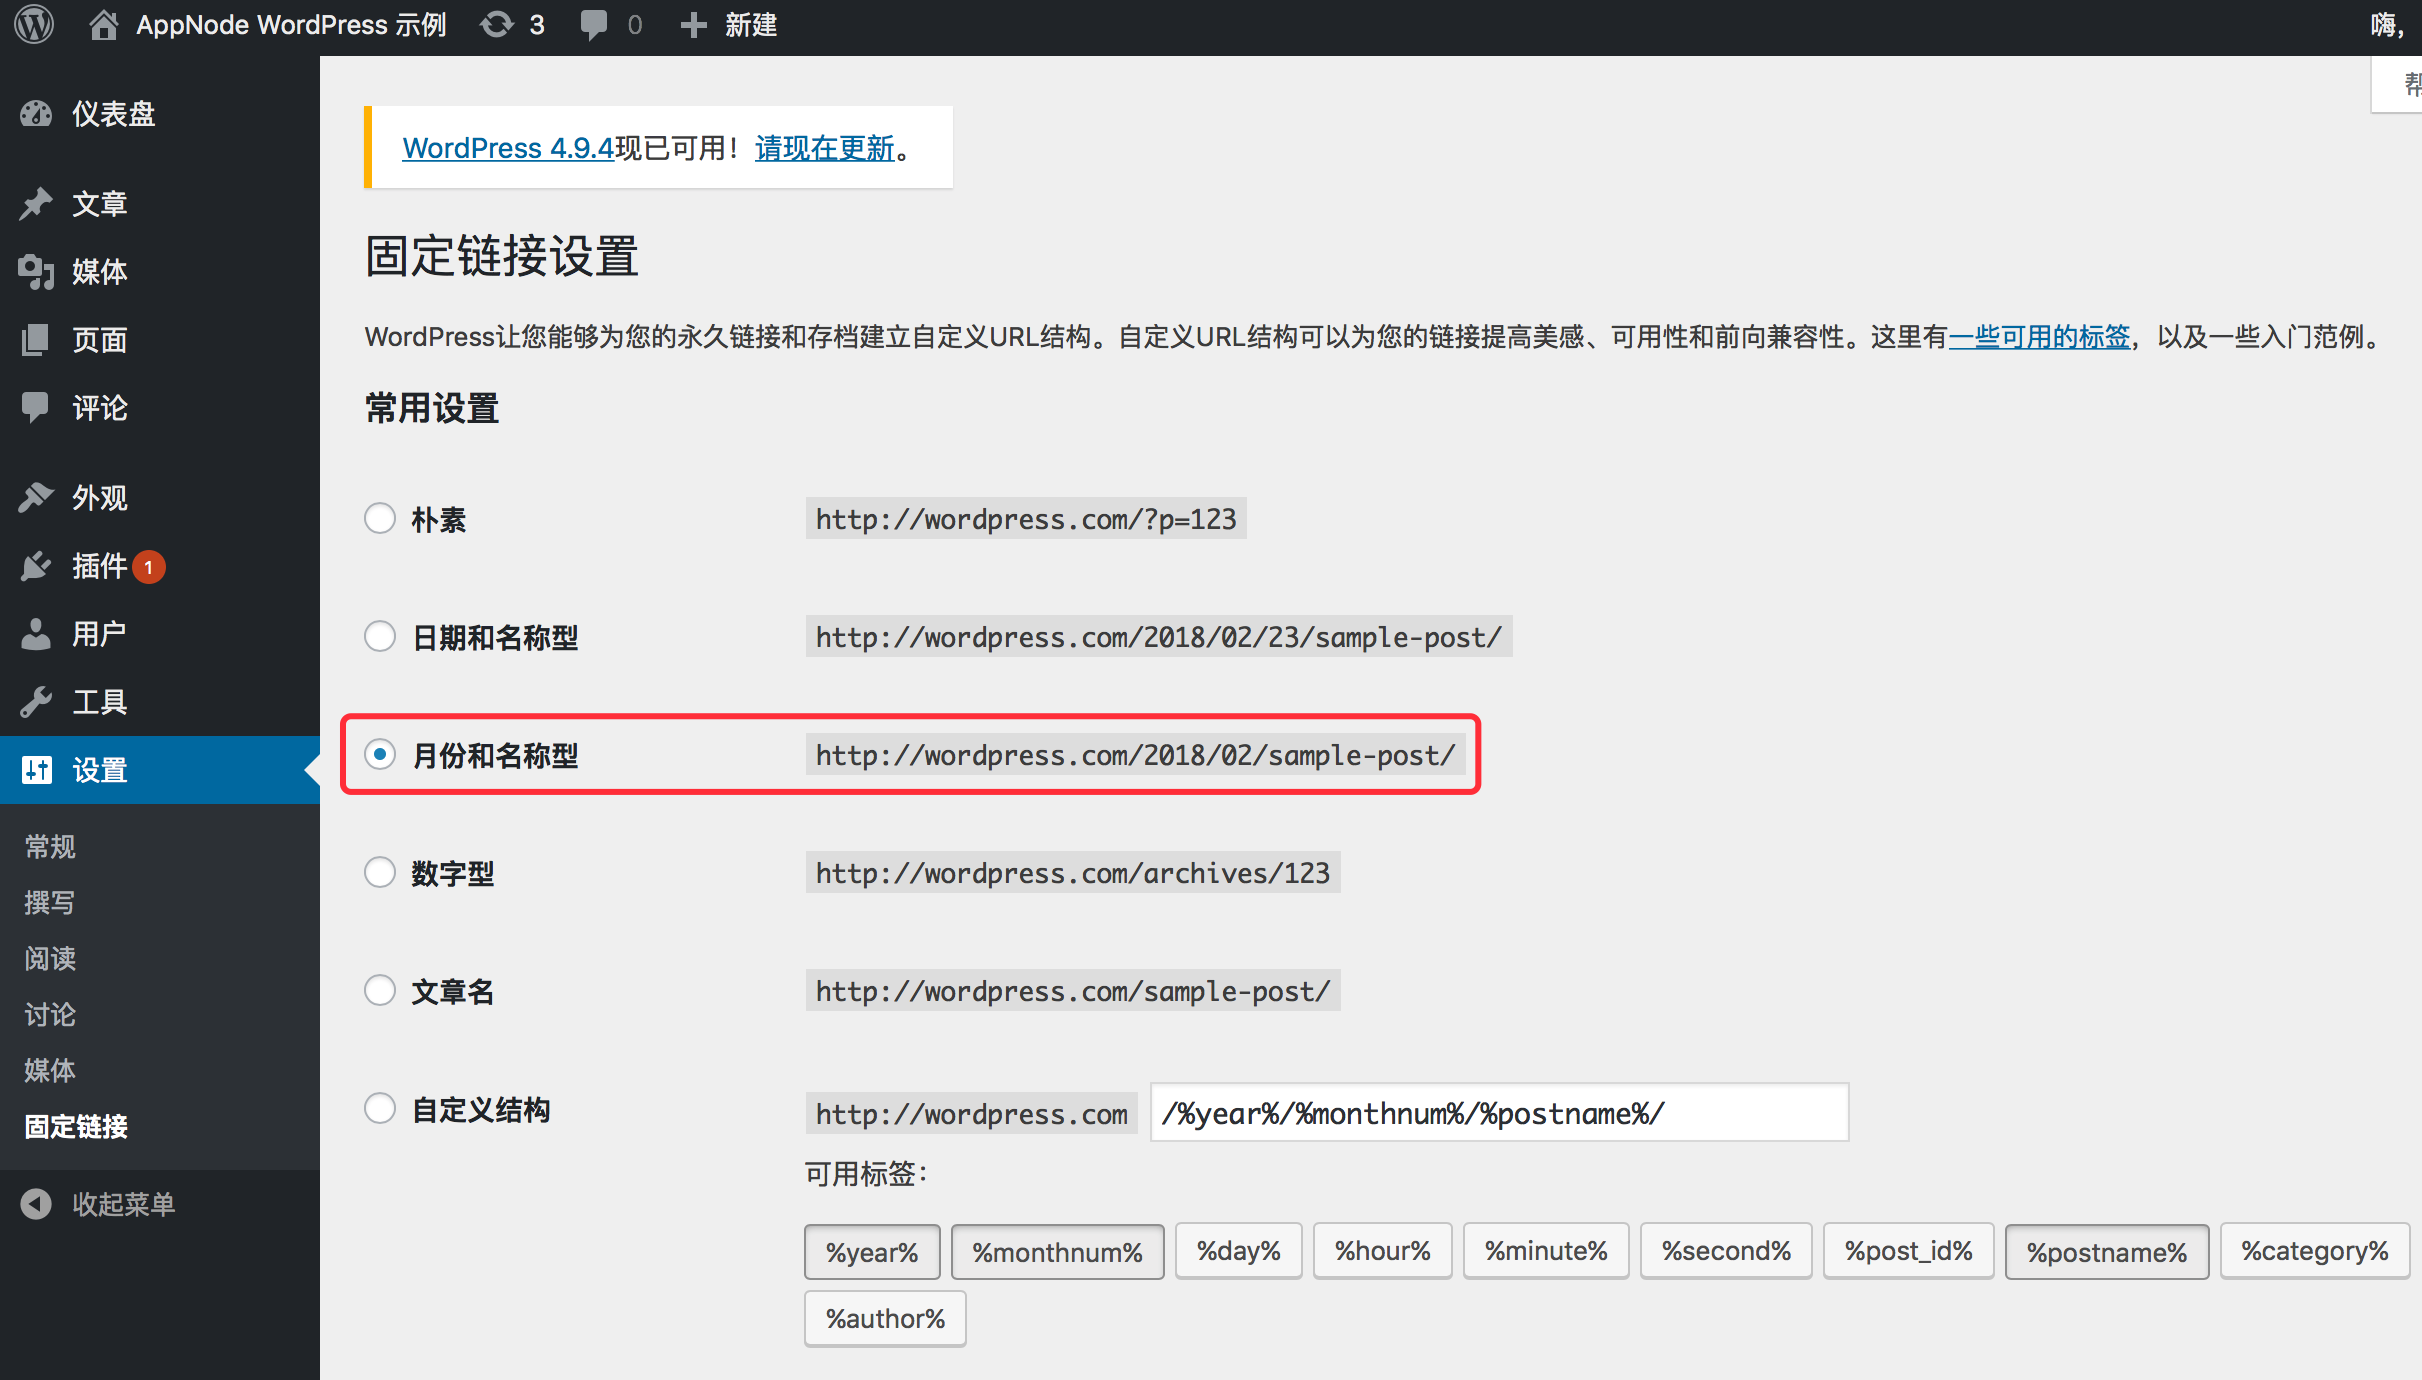Open the 用户 menu item
Image resolution: width=2422 pixels, height=1380 pixels.
pyautogui.click(x=160, y=634)
